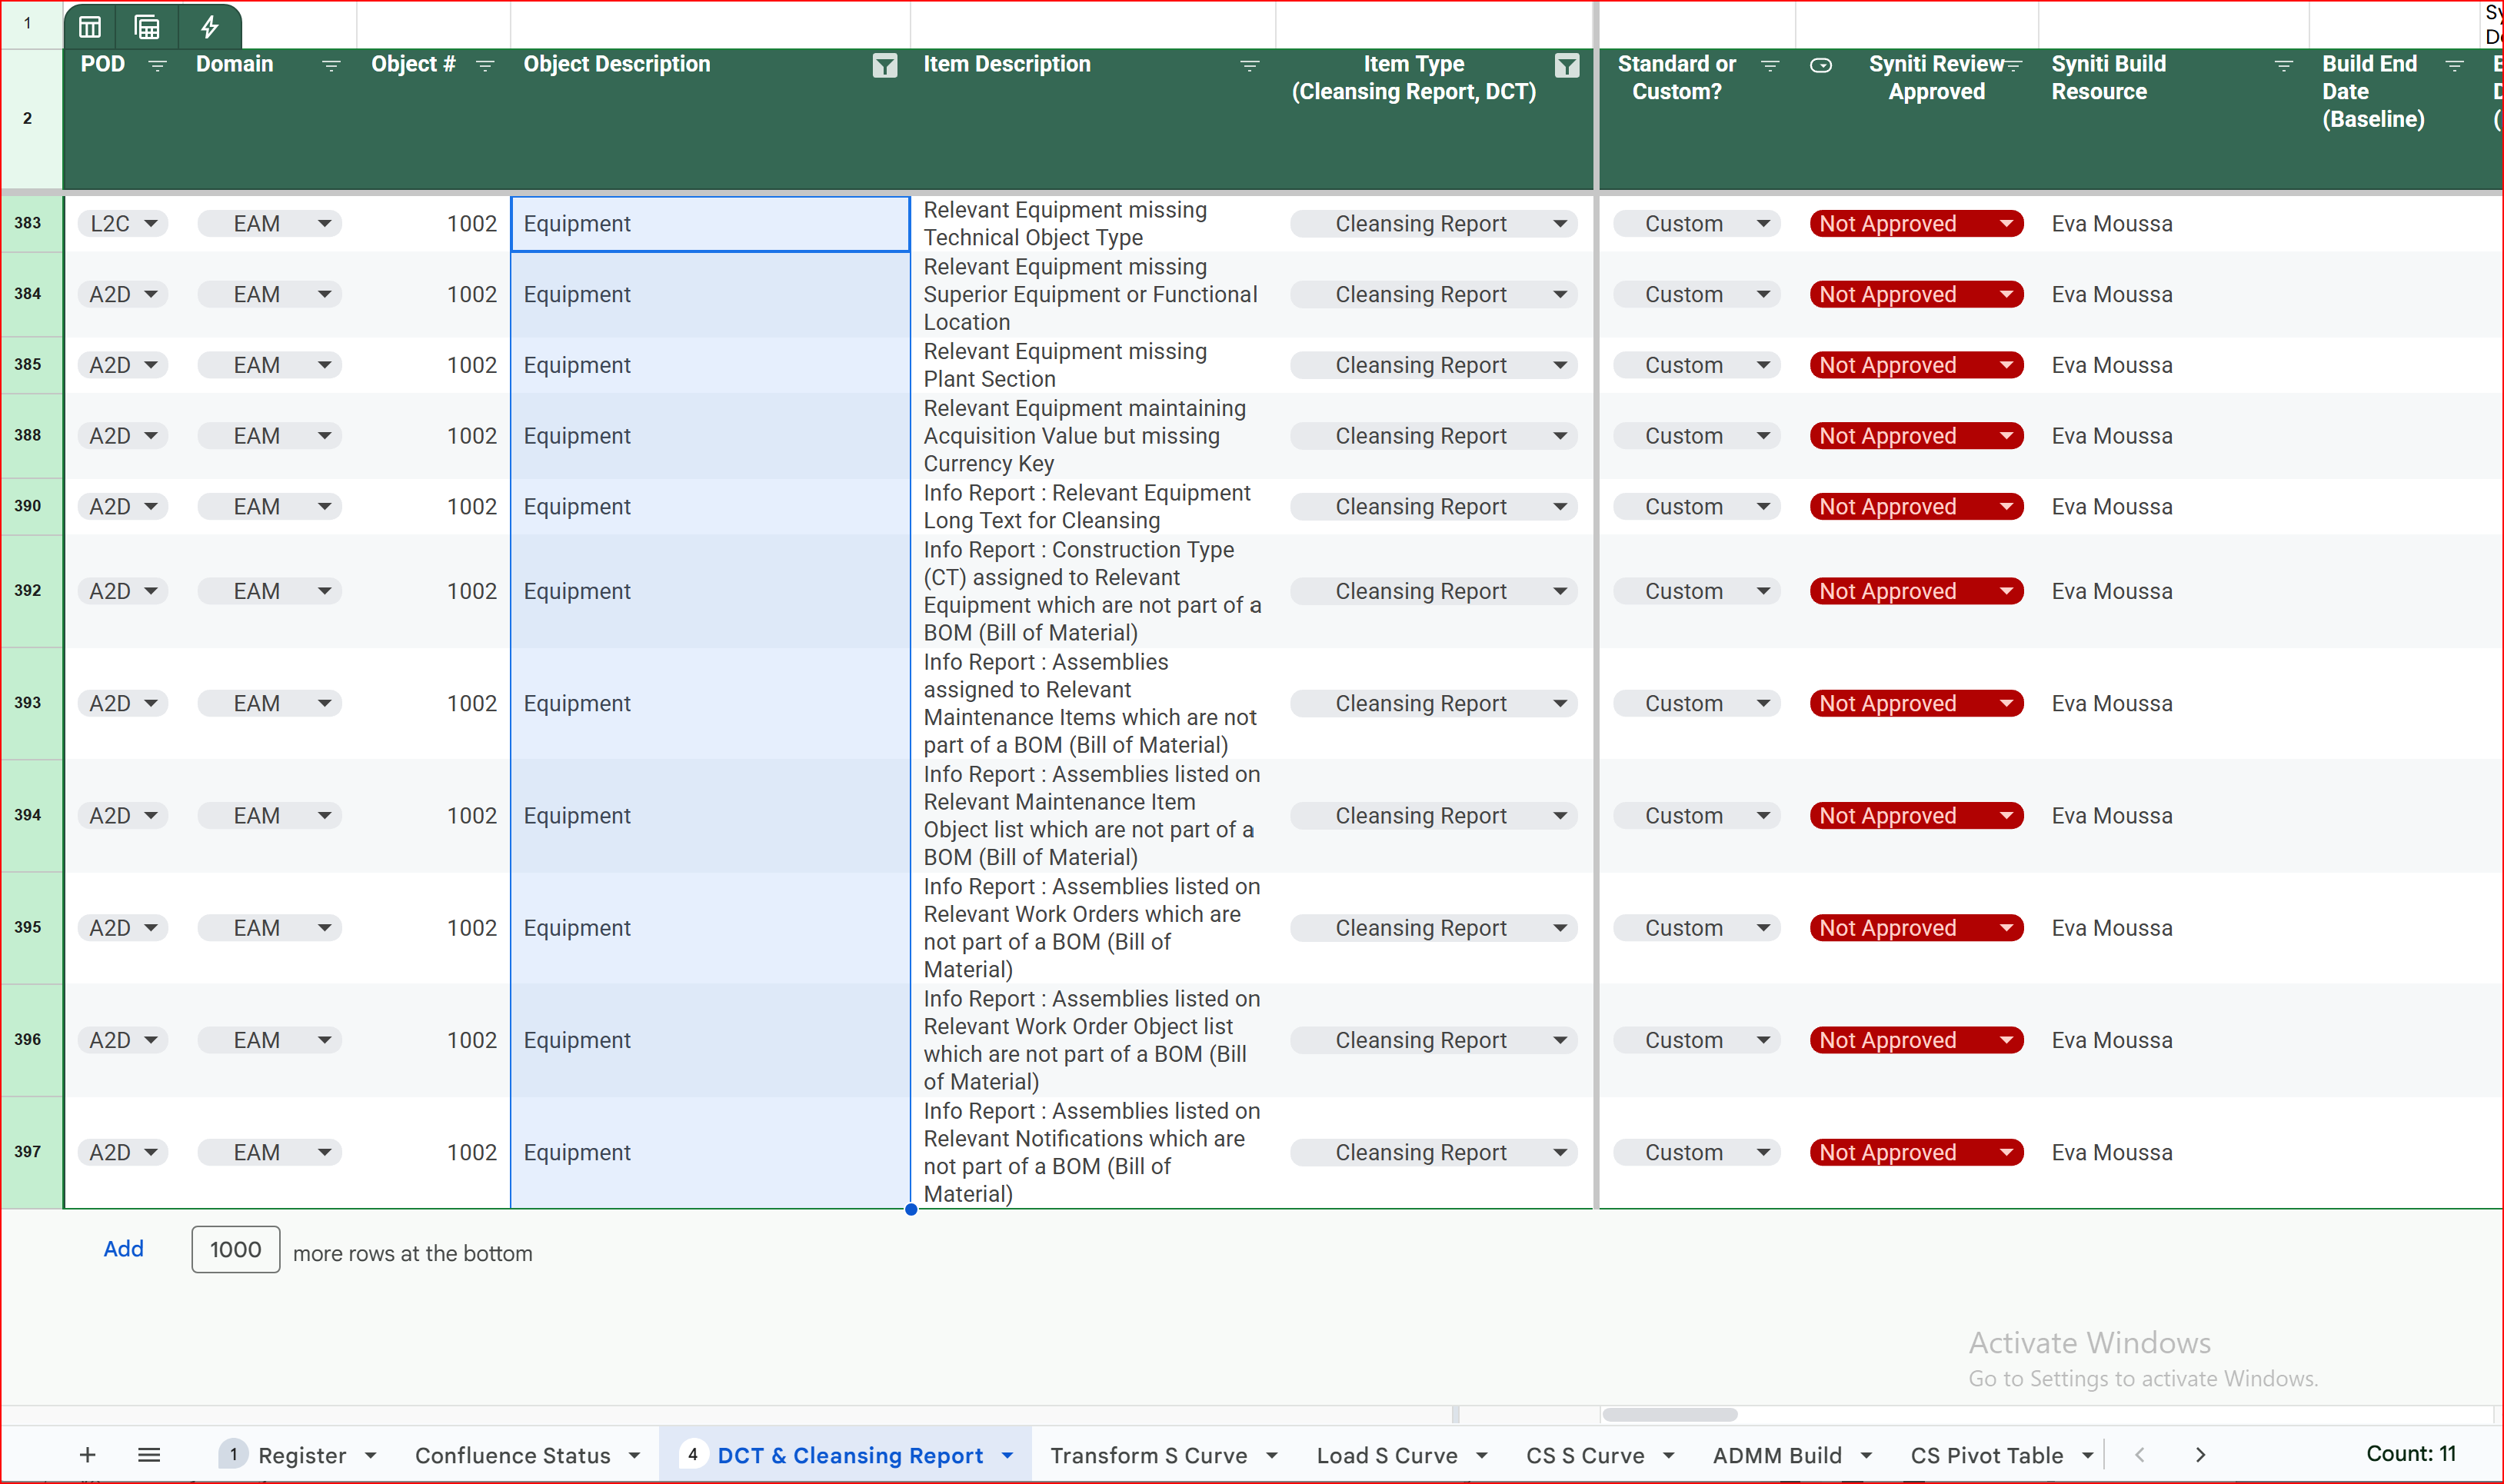2504x1484 pixels.
Task: Switch to the Transform S Curve tab
Action: tap(1148, 1455)
